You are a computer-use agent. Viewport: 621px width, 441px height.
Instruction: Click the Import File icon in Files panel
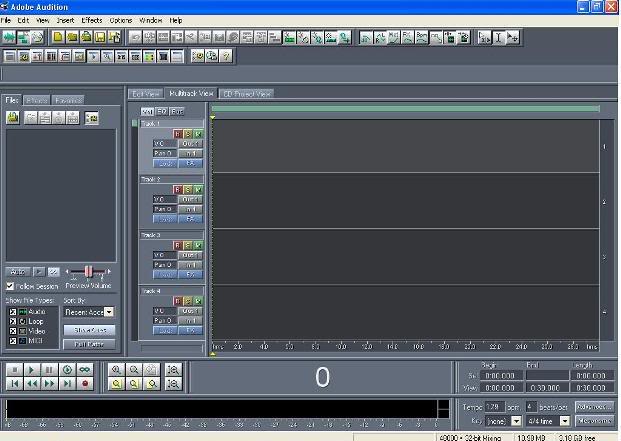pos(13,118)
